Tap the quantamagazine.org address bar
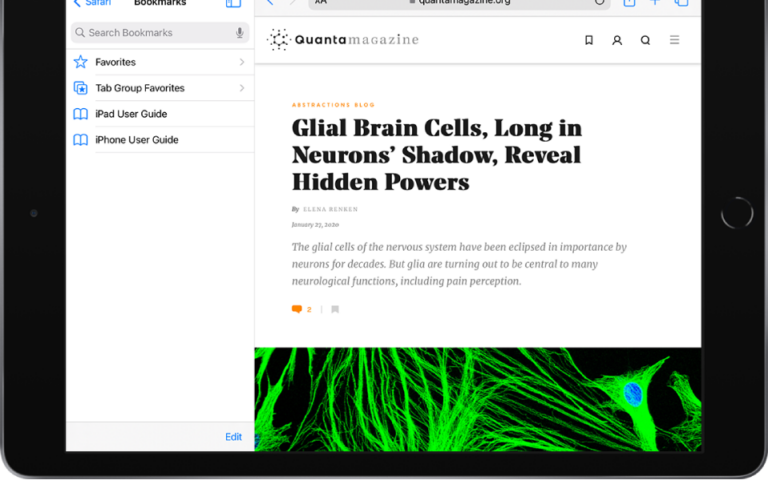The height and width of the screenshot is (480, 768). tap(459, 2)
